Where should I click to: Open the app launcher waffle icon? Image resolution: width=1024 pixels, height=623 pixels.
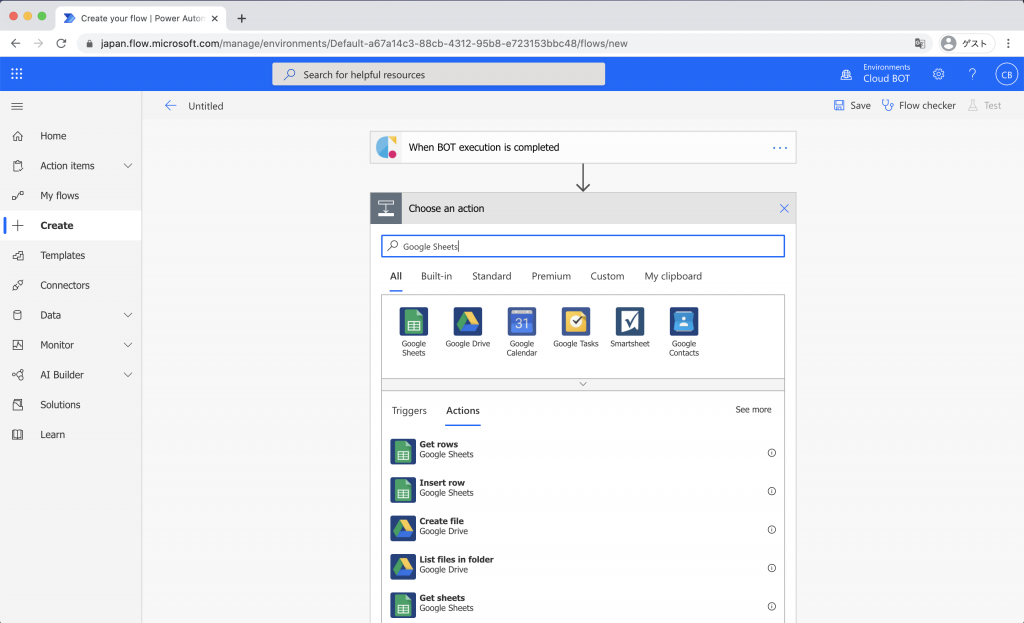coord(17,74)
